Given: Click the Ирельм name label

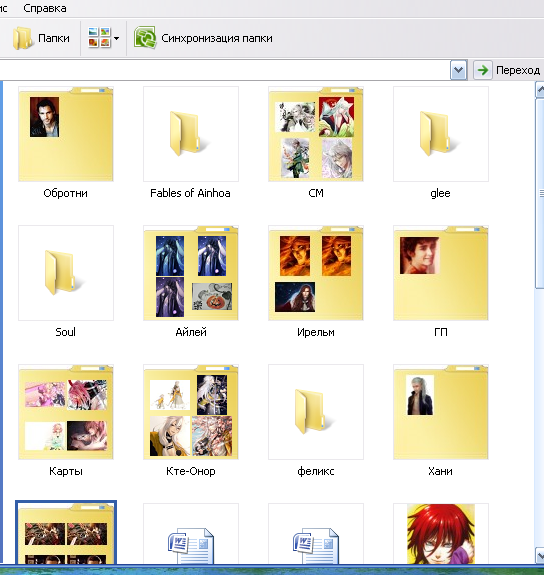Looking at the screenshot, I should click(316, 332).
